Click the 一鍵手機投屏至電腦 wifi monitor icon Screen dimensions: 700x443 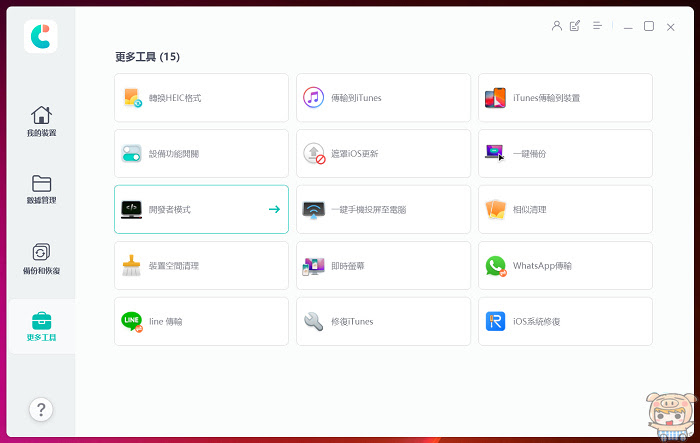[x=313, y=209]
